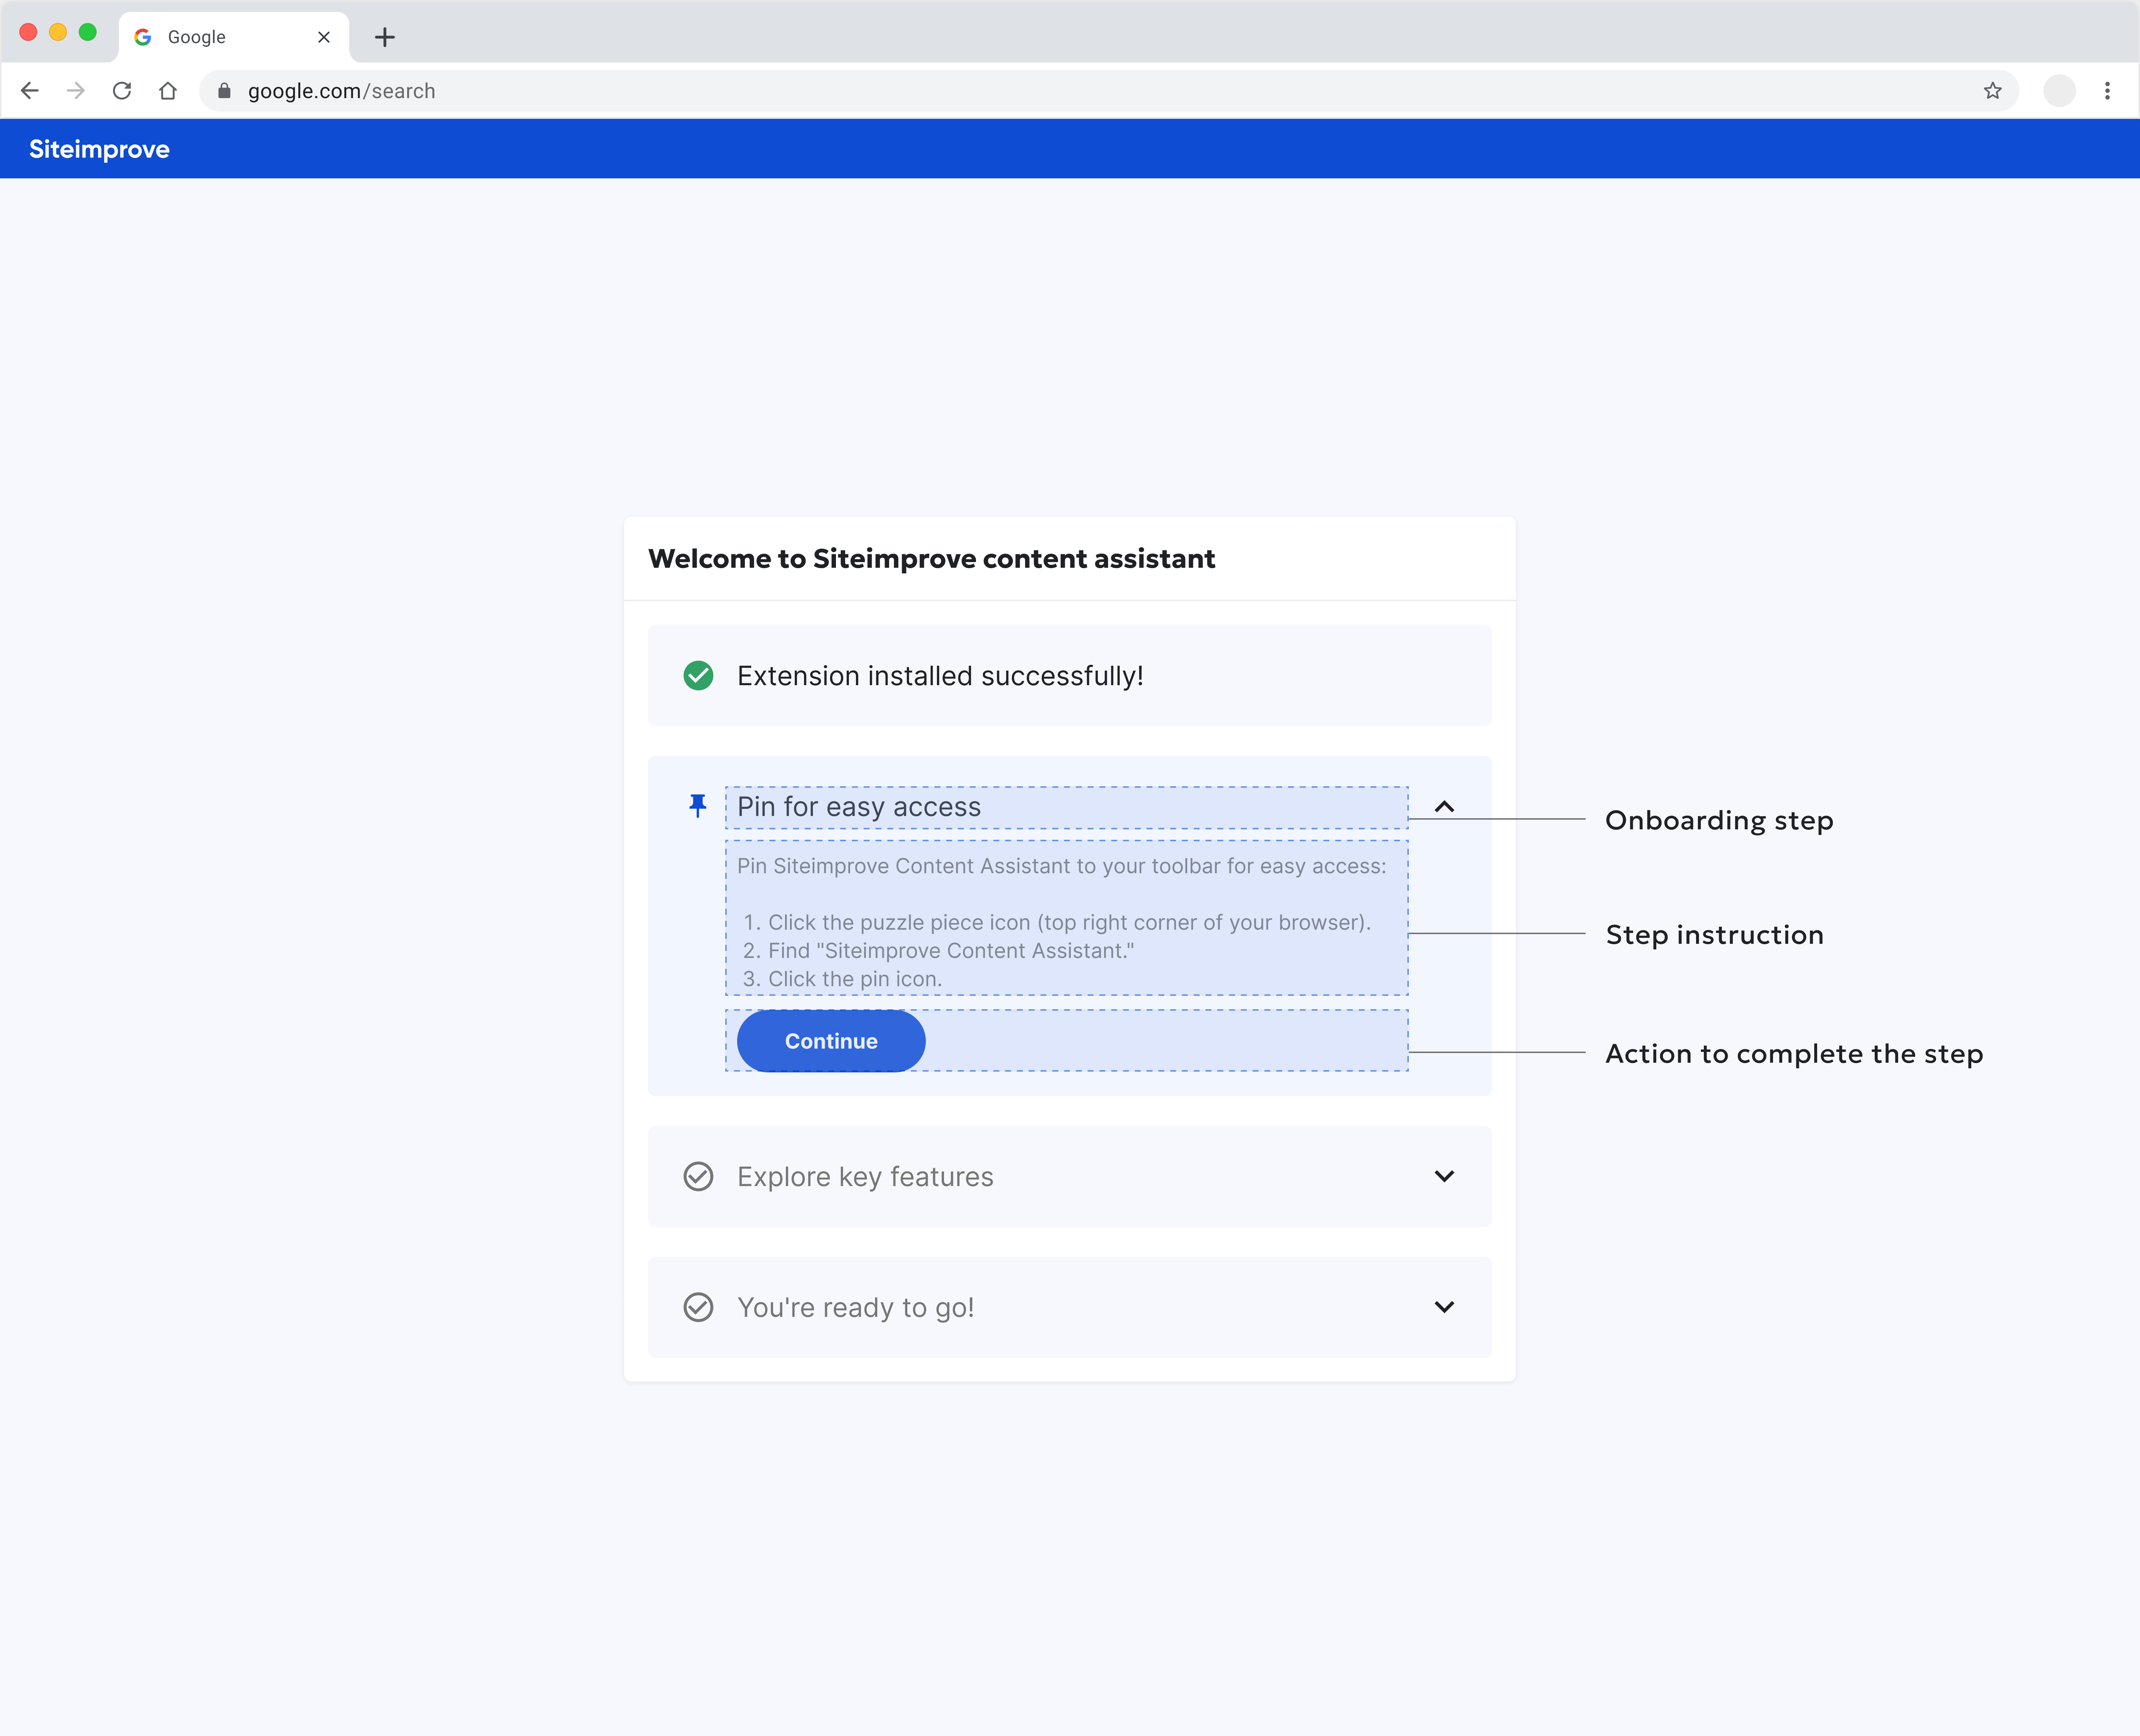Click check circle beside You're ready to go
This screenshot has width=2140, height=1736.
(698, 1307)
